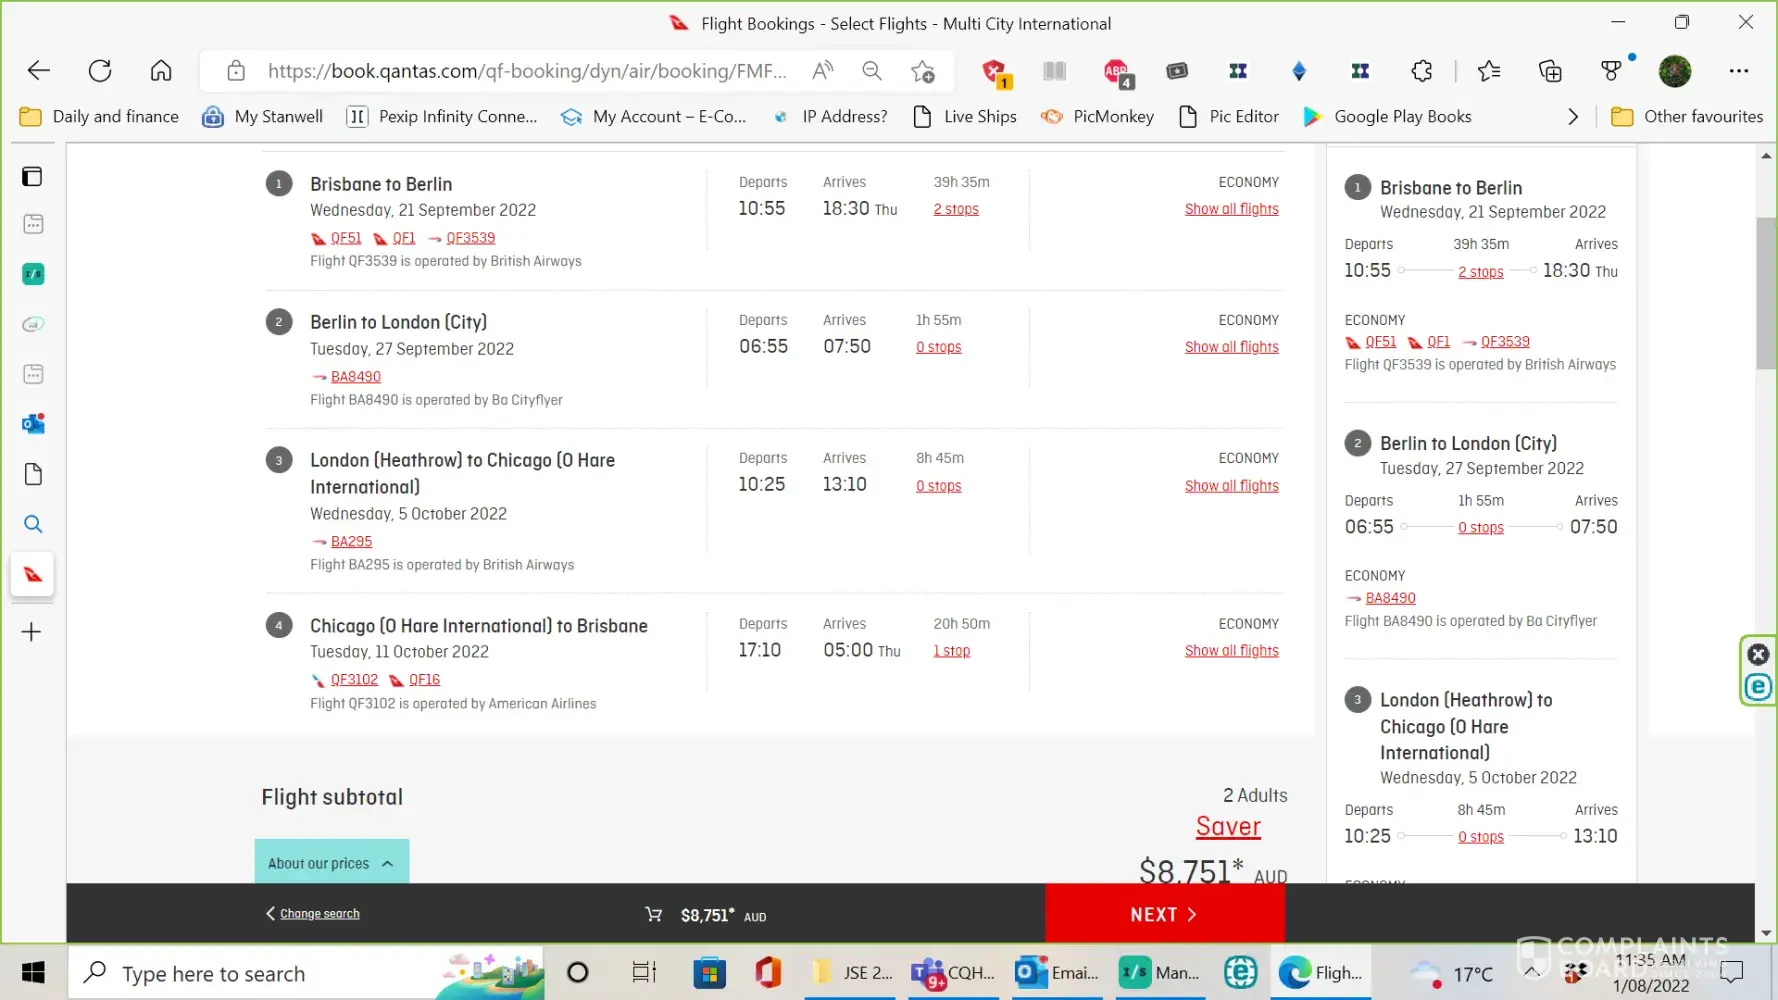1778x1000 pixels.
Task: Open sidebar 2 stops link for Brisbane to Berlin
Action: (1480, 272)
